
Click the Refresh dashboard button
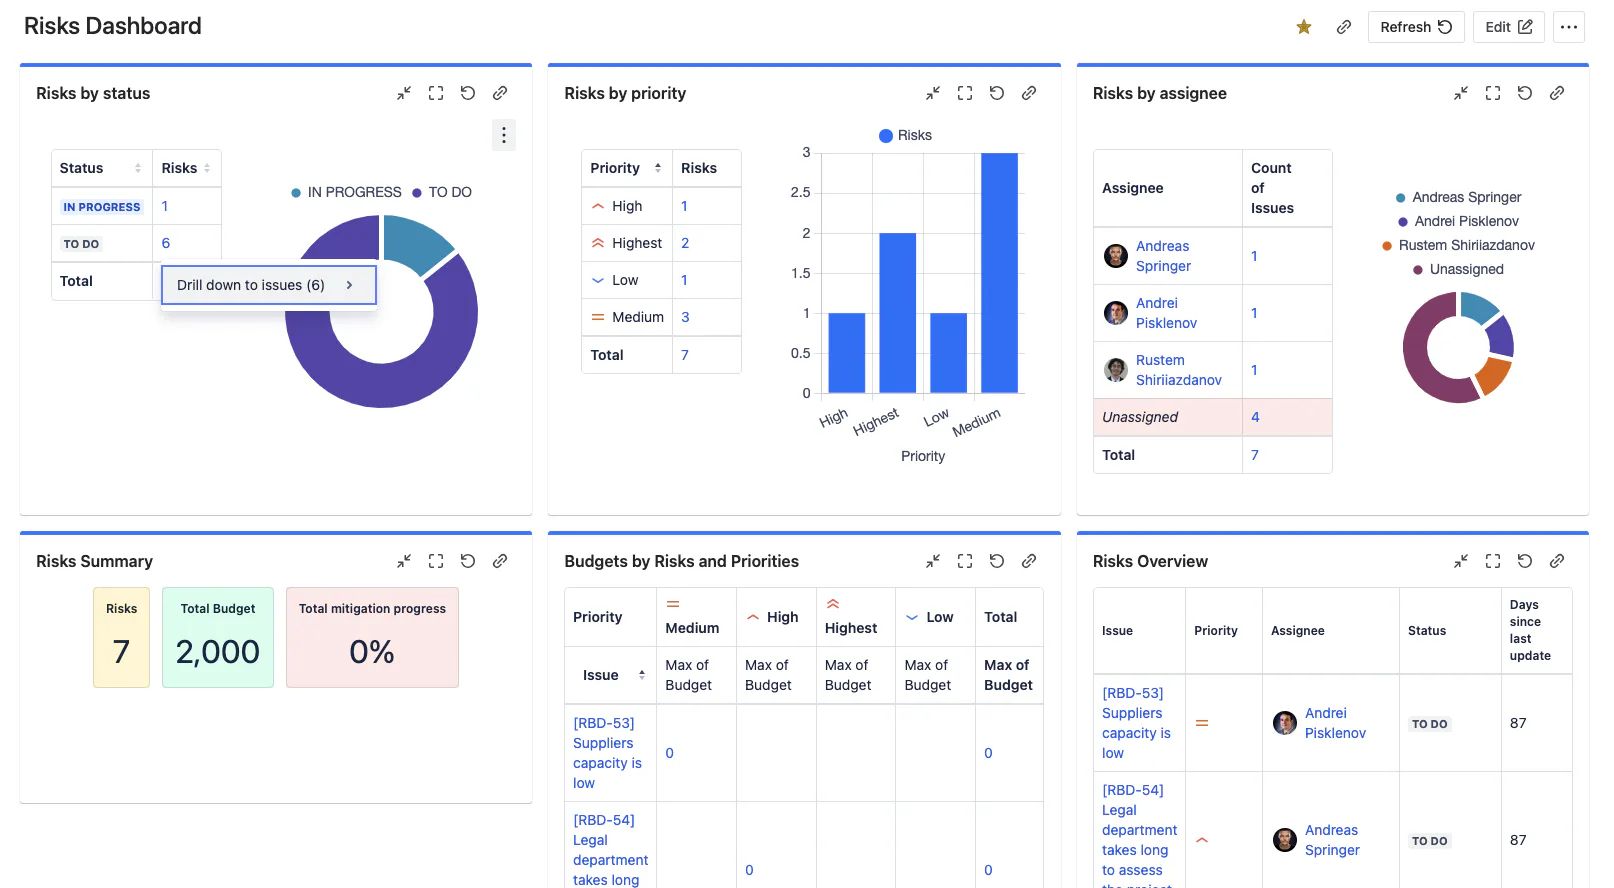coord(1416,27)
